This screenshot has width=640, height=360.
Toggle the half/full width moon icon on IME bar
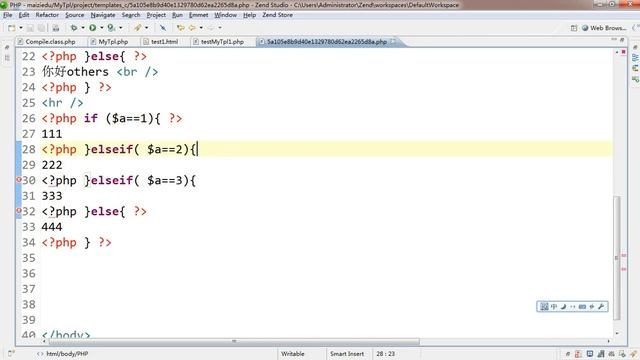tap(563, 307)
